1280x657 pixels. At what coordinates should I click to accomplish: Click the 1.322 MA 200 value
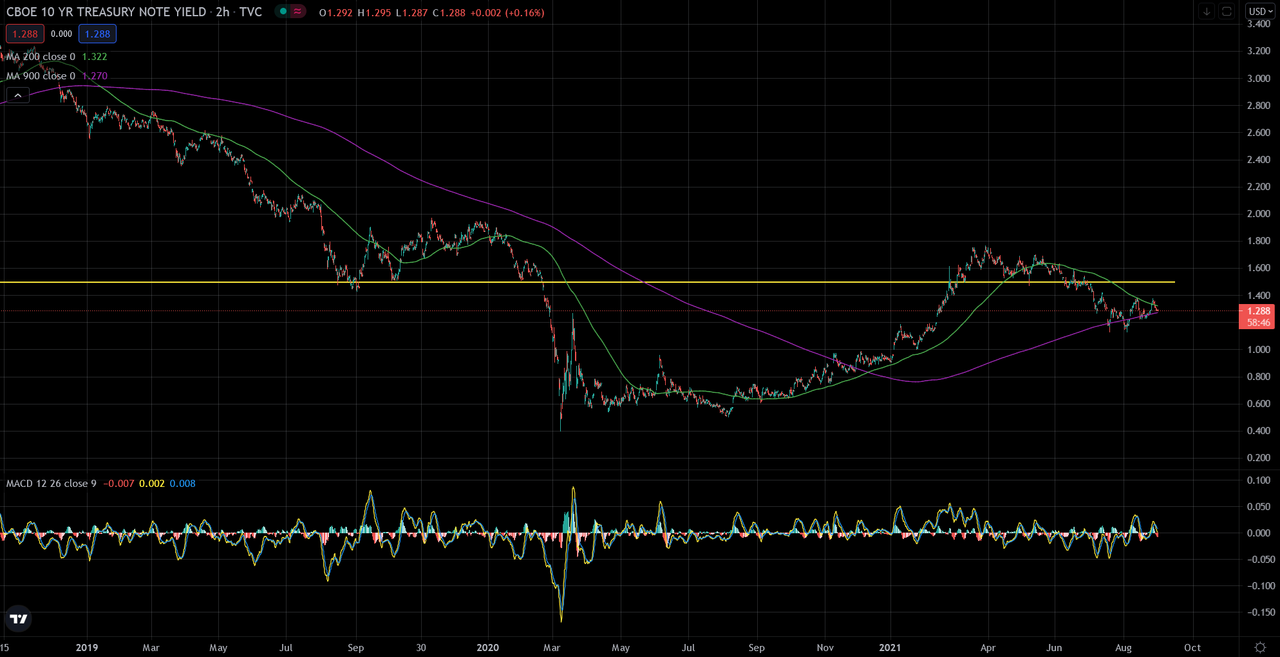coord(94,57)
